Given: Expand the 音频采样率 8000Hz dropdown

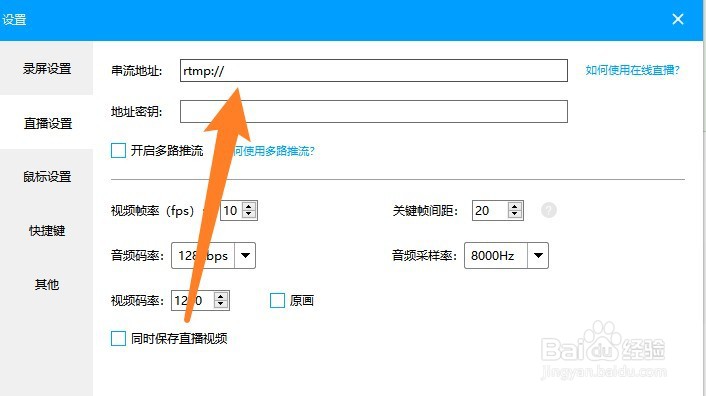Looking at the screenshot, I should tap(538, 256).
